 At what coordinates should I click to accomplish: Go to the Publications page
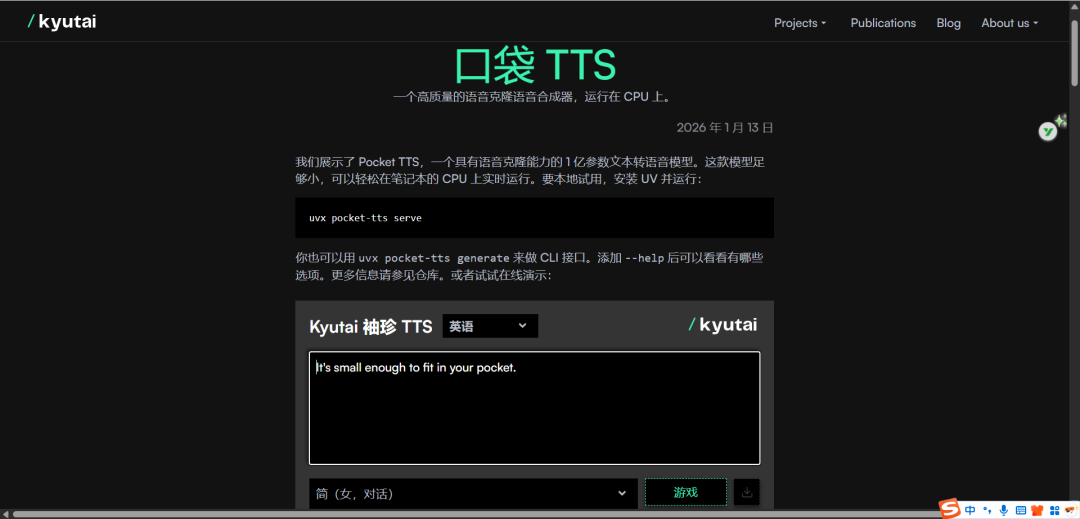pyautogui.click(x=883, y=23)
